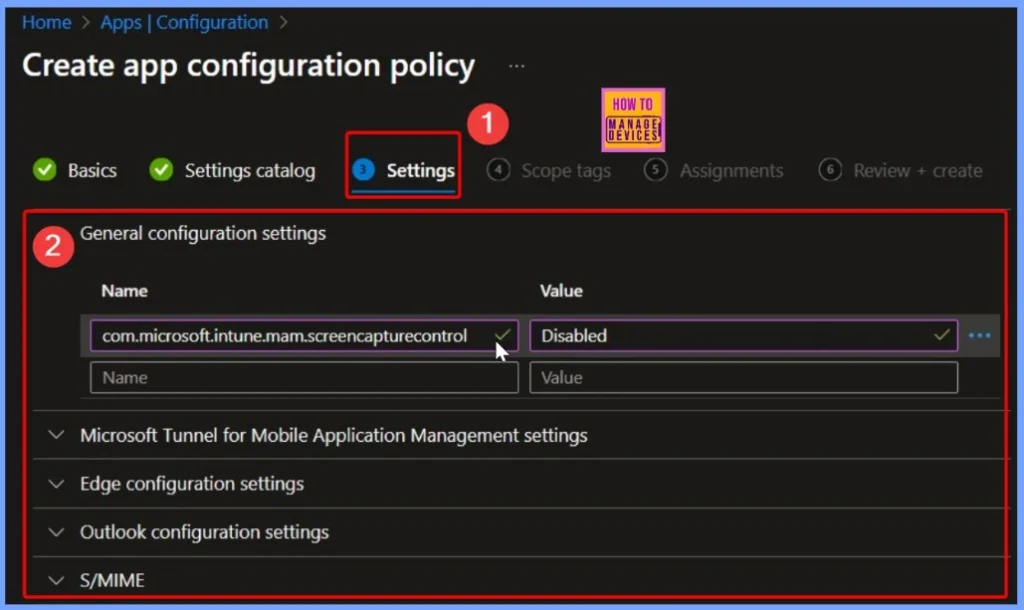The height and width of the screenshot is (610, 1024).
Task: Open the Home breadcrumb link
Action: click(x=46, y=22)
